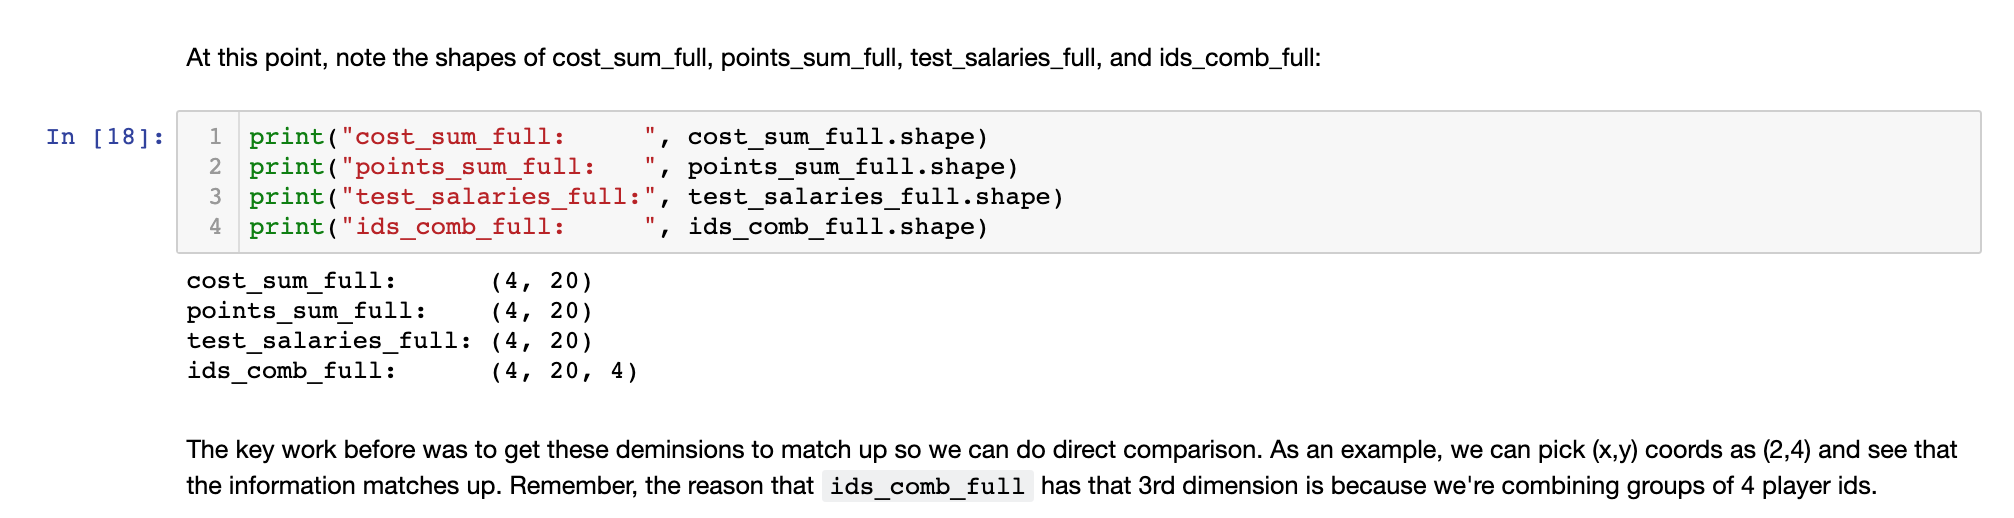Image resolution: width=2014 pixels, height=518 pixels.
Task: Click the "test_salaries_full:" string literal in code
Action: click(x=499, y=197)
